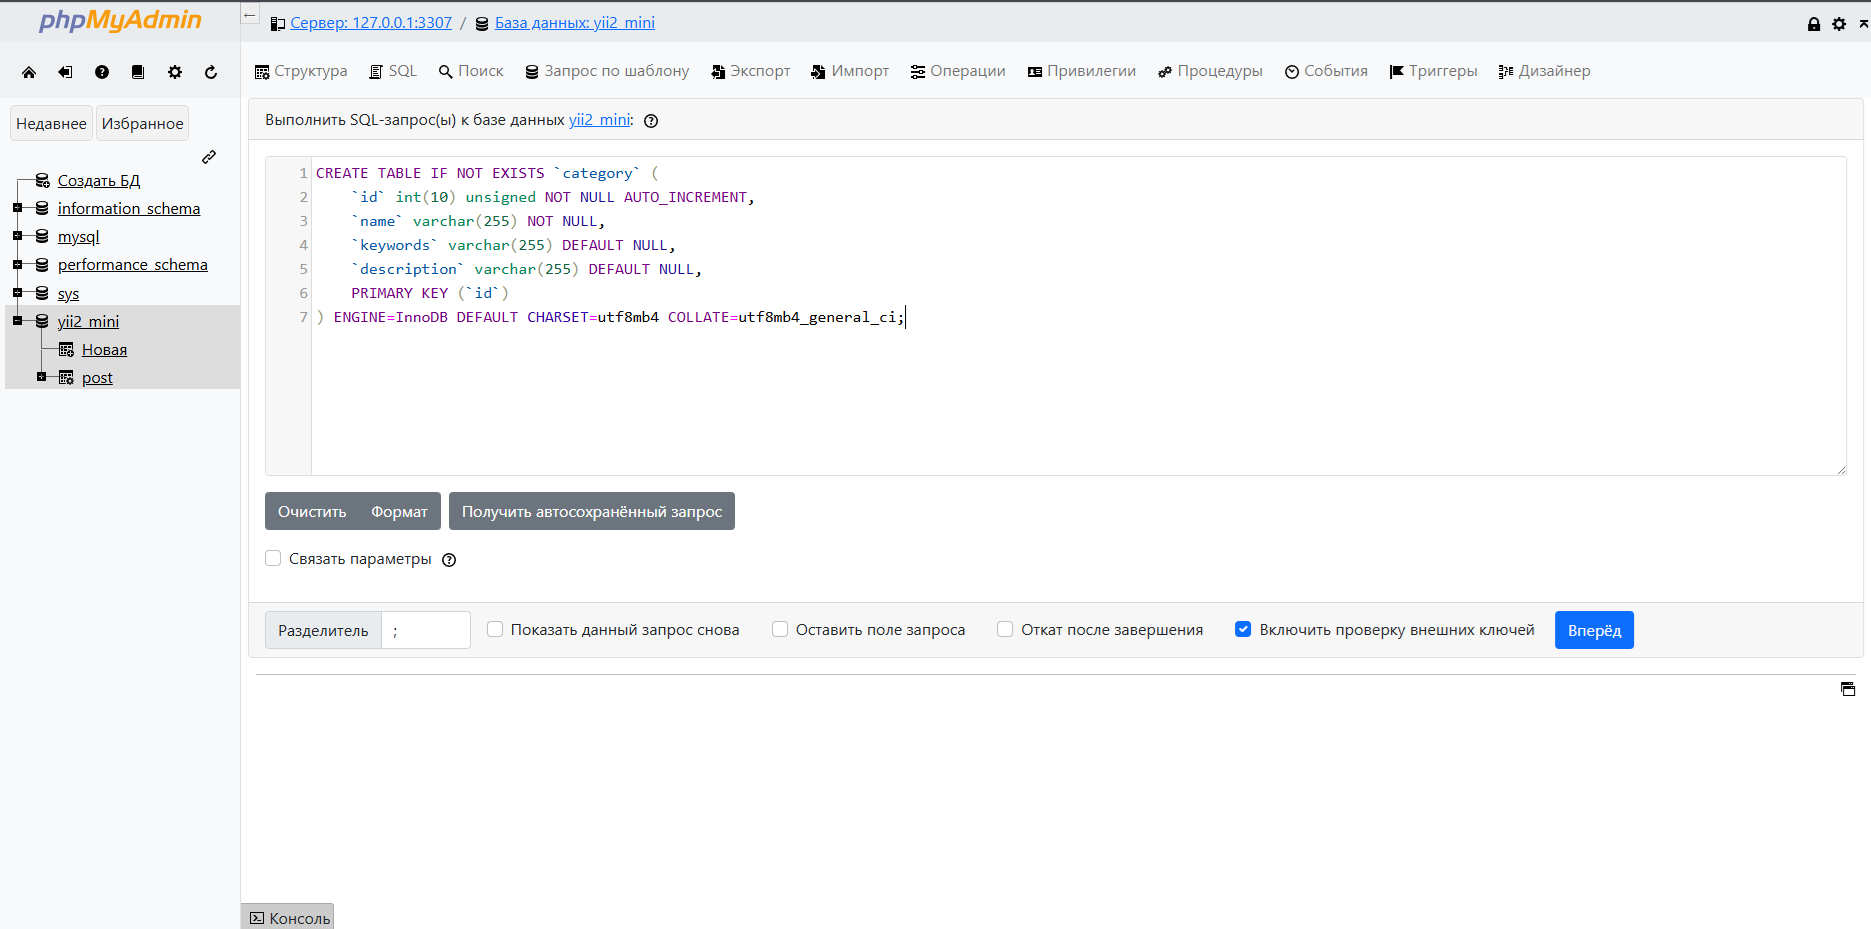Open the Консоль panel at bottom
Viewport: 1871px width, 929px height.
(x=288, y=917)
